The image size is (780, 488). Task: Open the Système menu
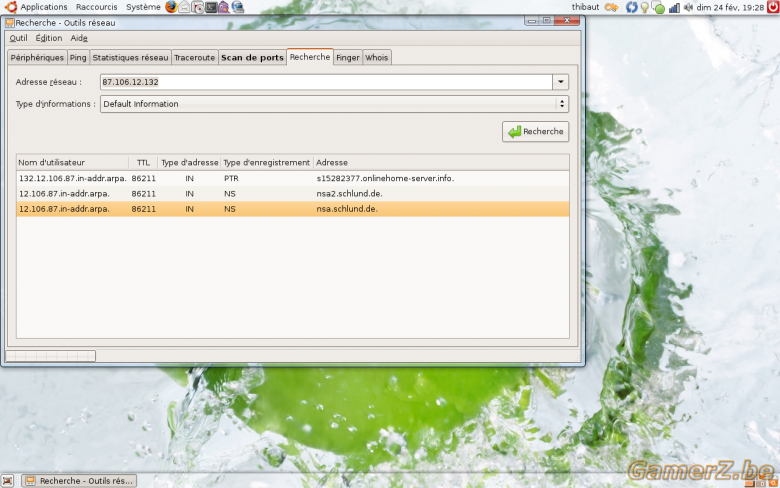pos(143,7)
